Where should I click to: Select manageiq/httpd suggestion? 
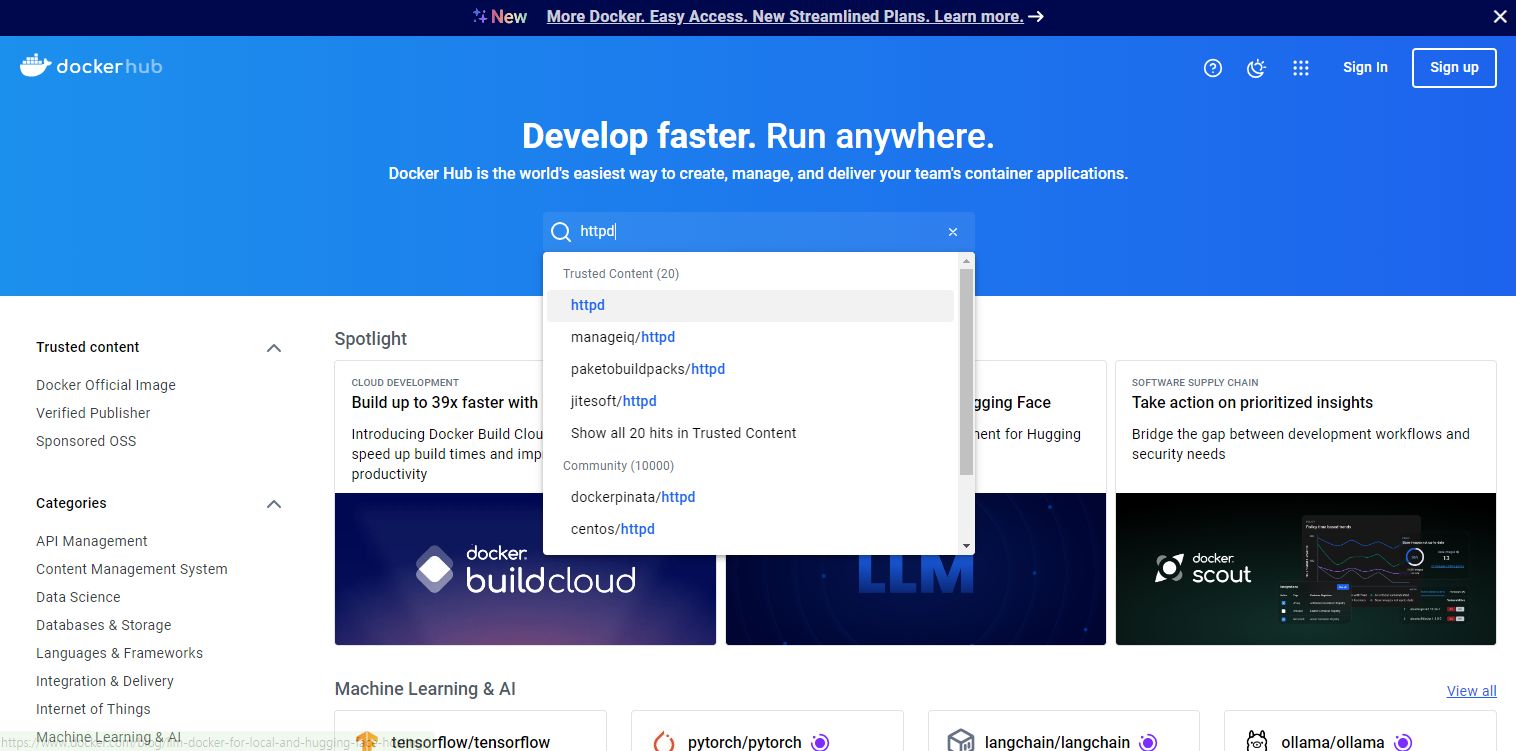(750, 338)
